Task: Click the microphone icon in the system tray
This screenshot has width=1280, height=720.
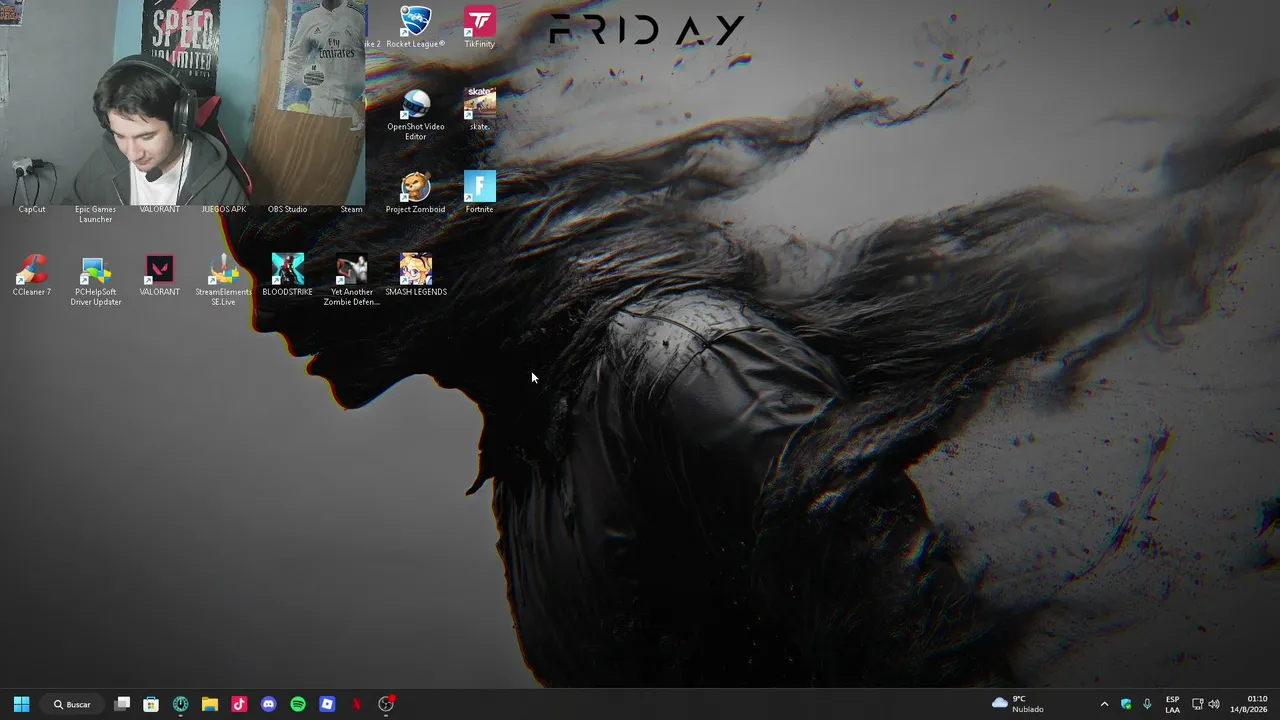Action: (1147, 704)
